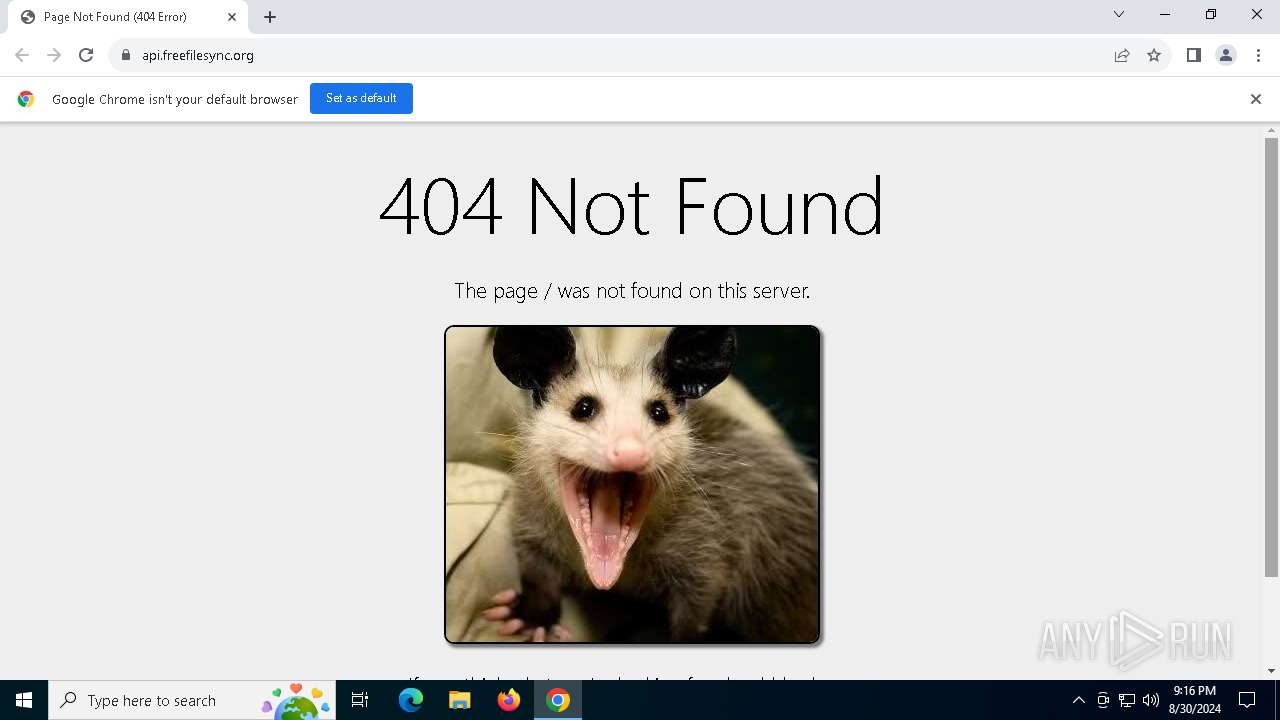Screen dimensions: 1280x720
Task: Click the network tray icon
Action: [1127, 700]
